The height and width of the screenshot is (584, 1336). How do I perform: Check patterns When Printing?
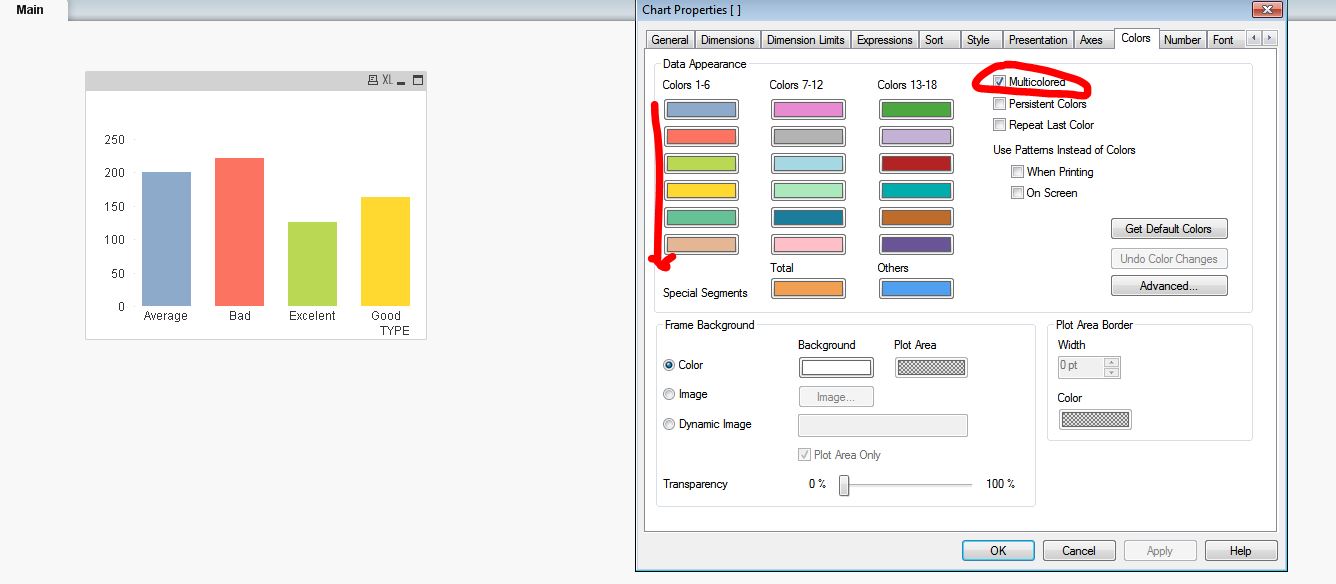[x=1017, y=172]
